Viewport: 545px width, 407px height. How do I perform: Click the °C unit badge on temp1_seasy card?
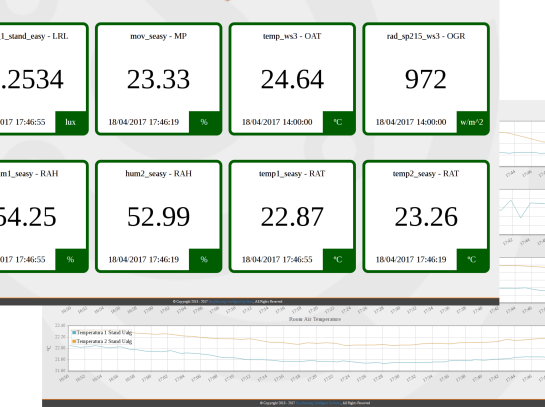(338, 259)
